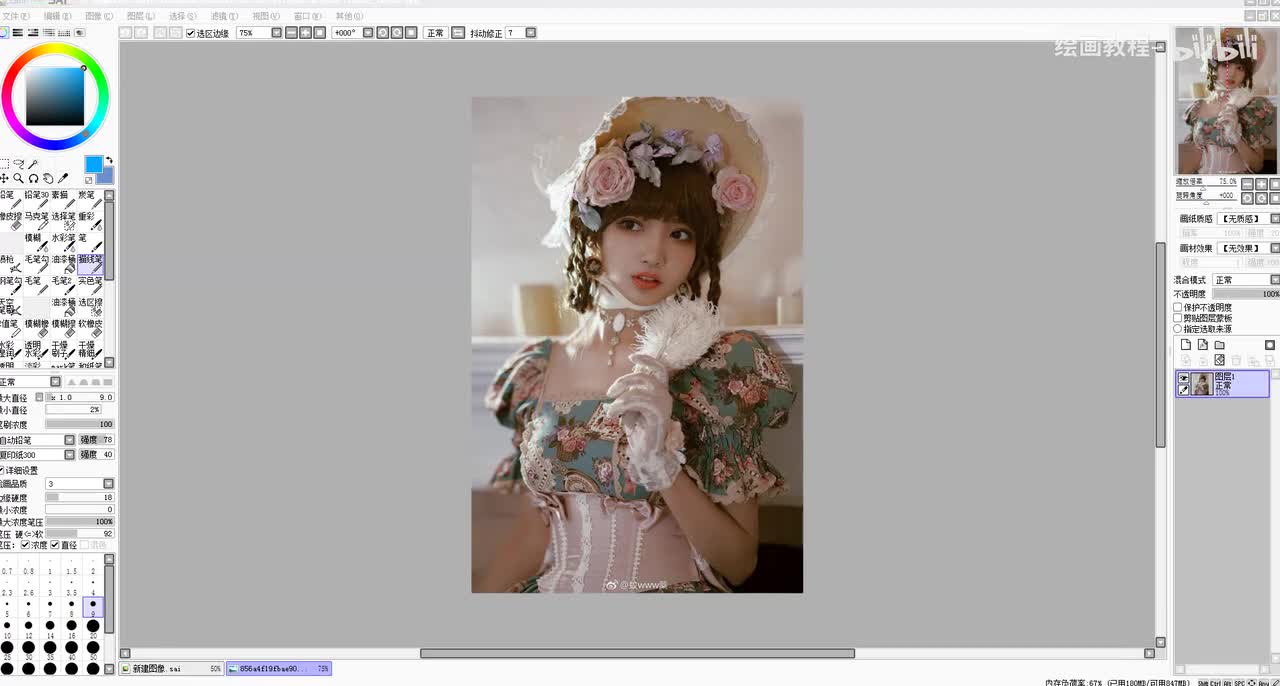Open the 编辑 menu
This screenshot has height=686, width=1280.
[57, 16]
